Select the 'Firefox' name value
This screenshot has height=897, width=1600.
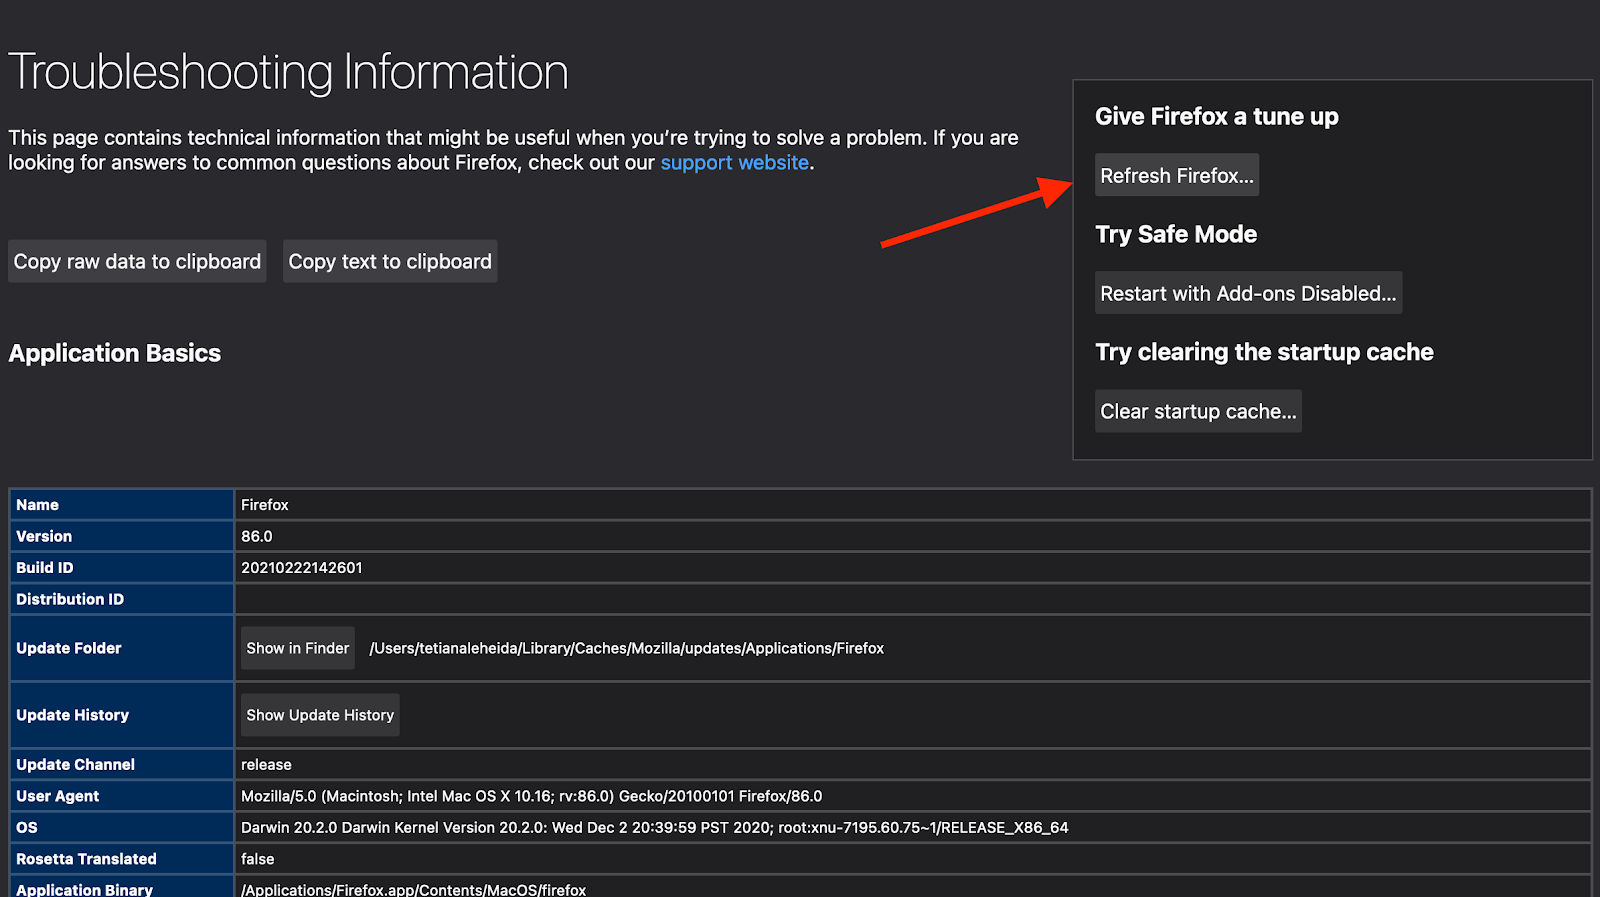(265, 505)
